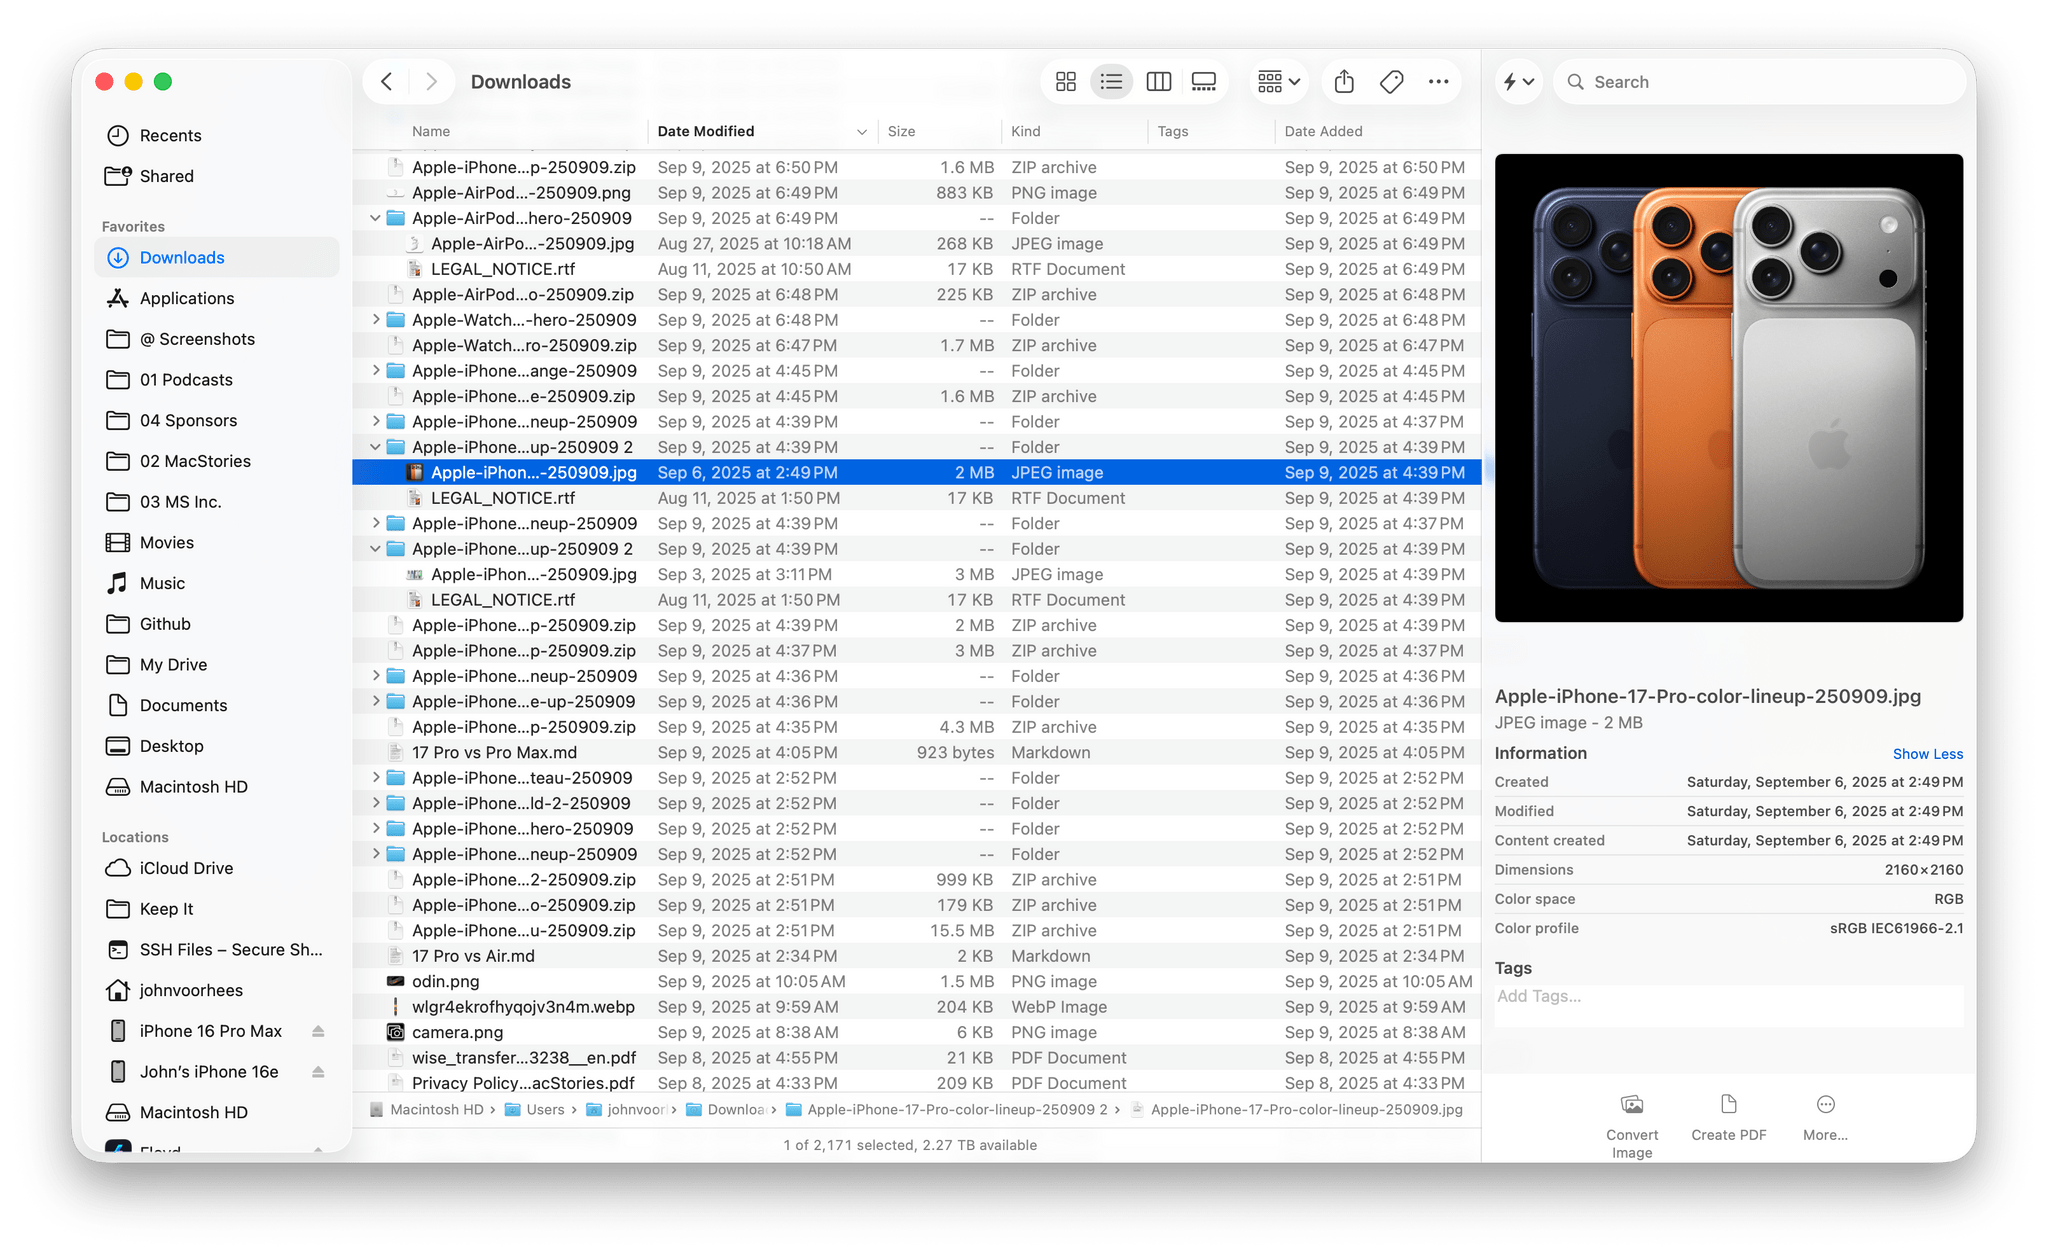Viewport: 2048px width, 1257px height.
Task: Click Macintosh HD in the path bar
Action: [x=427, y=1110]
